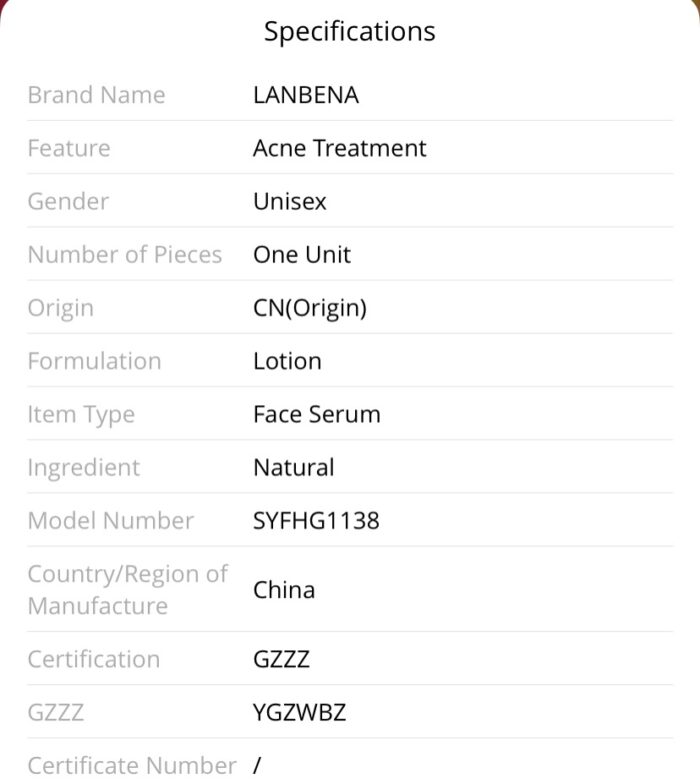Tap the CN(Origin) value

tap(310, 308)
